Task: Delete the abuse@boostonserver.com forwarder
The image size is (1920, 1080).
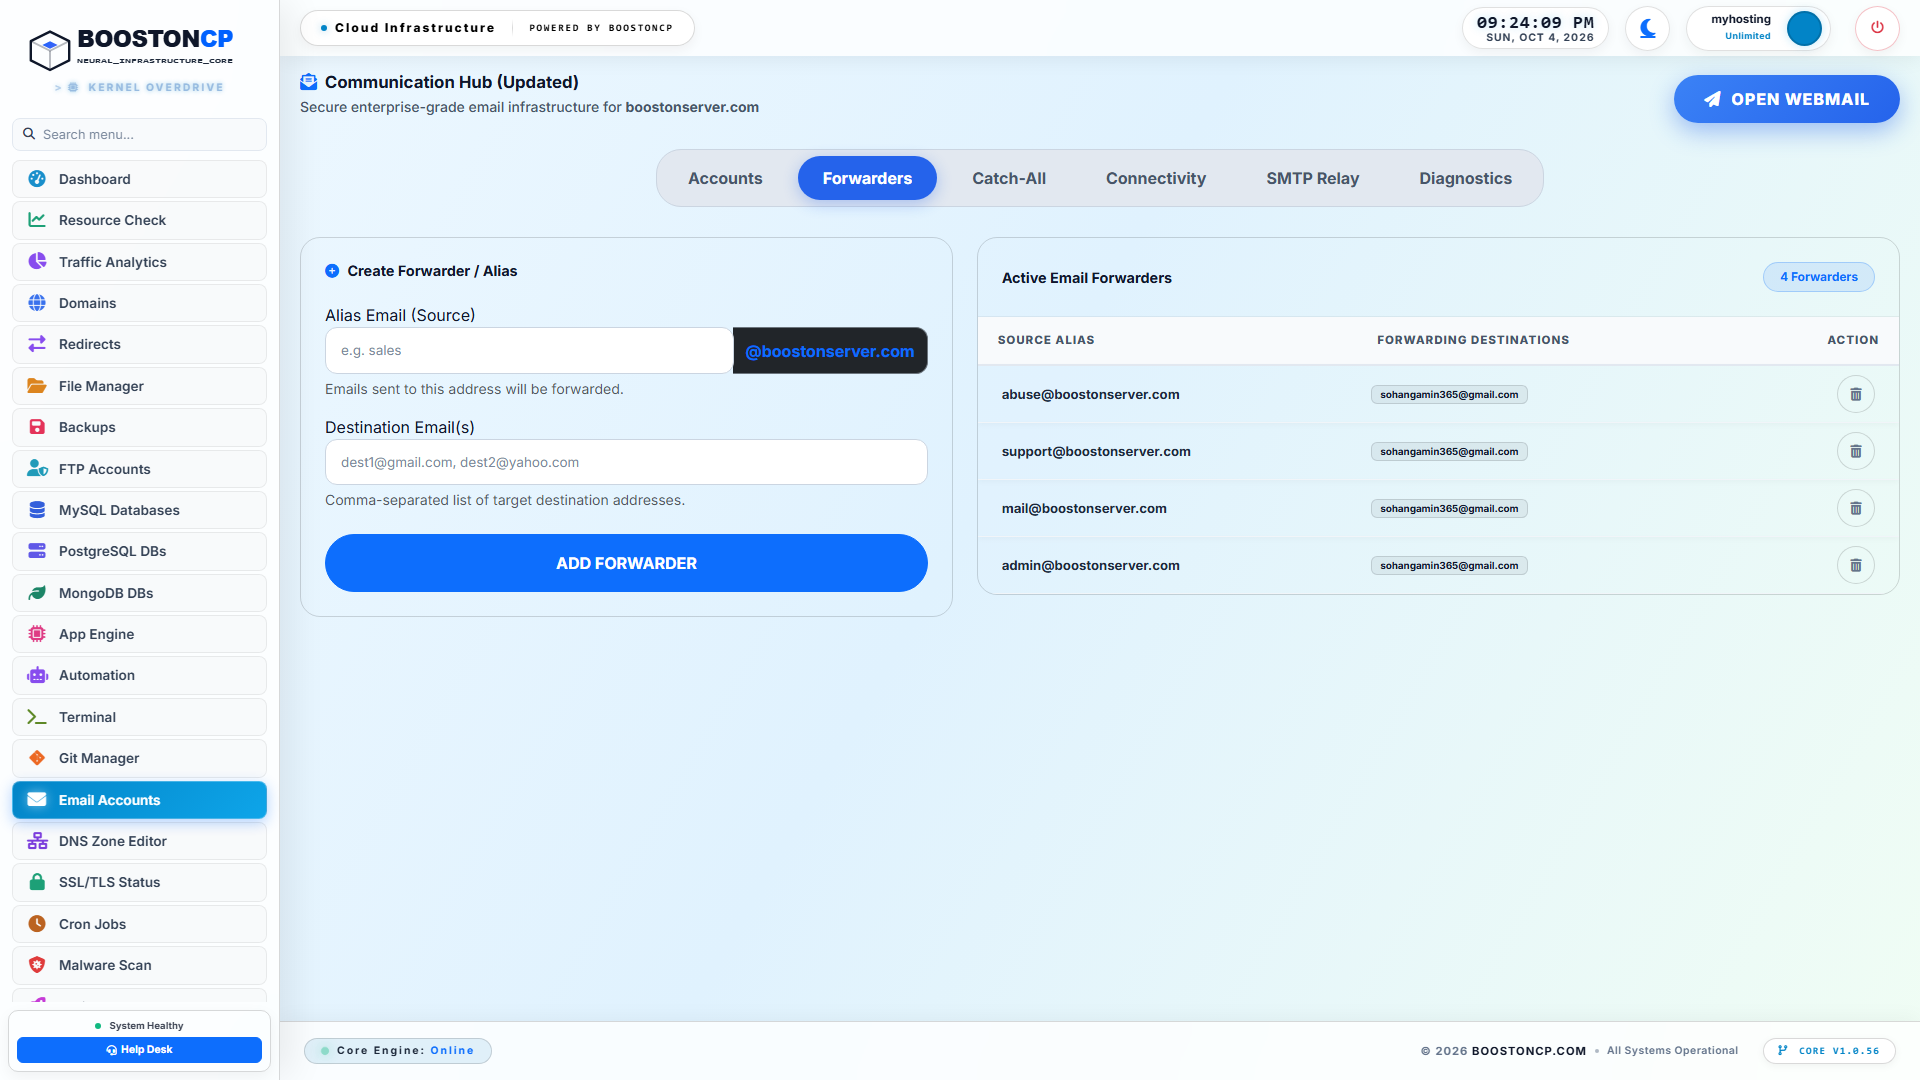Action: (x=1855, y=394)
